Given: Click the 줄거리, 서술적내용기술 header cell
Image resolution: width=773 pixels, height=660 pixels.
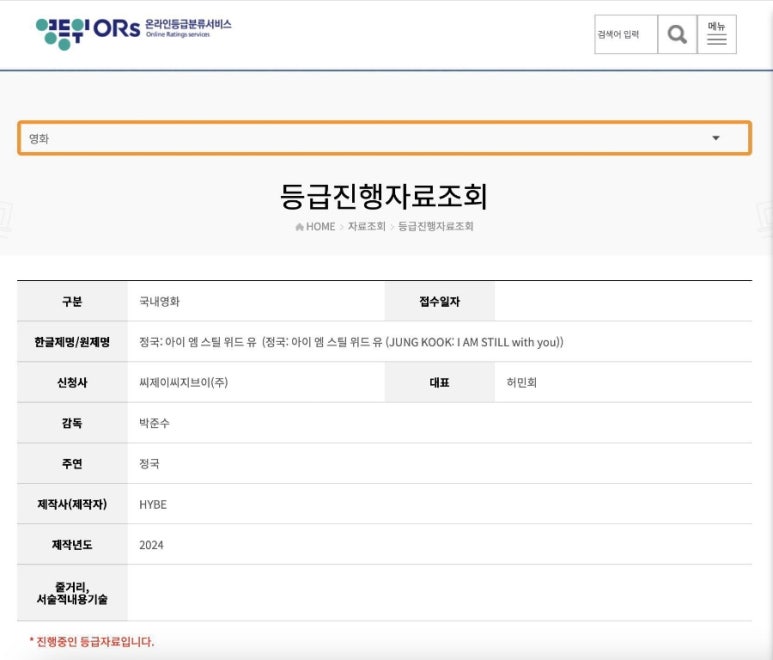Looking at the screenshot, I should (x=72, y=593).
